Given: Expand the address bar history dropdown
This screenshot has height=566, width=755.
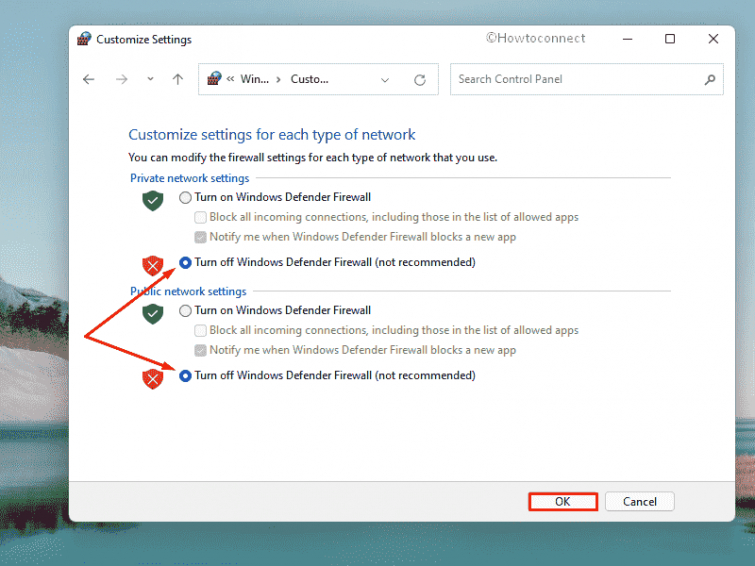Looking at the screenshot, I should 385,80.
